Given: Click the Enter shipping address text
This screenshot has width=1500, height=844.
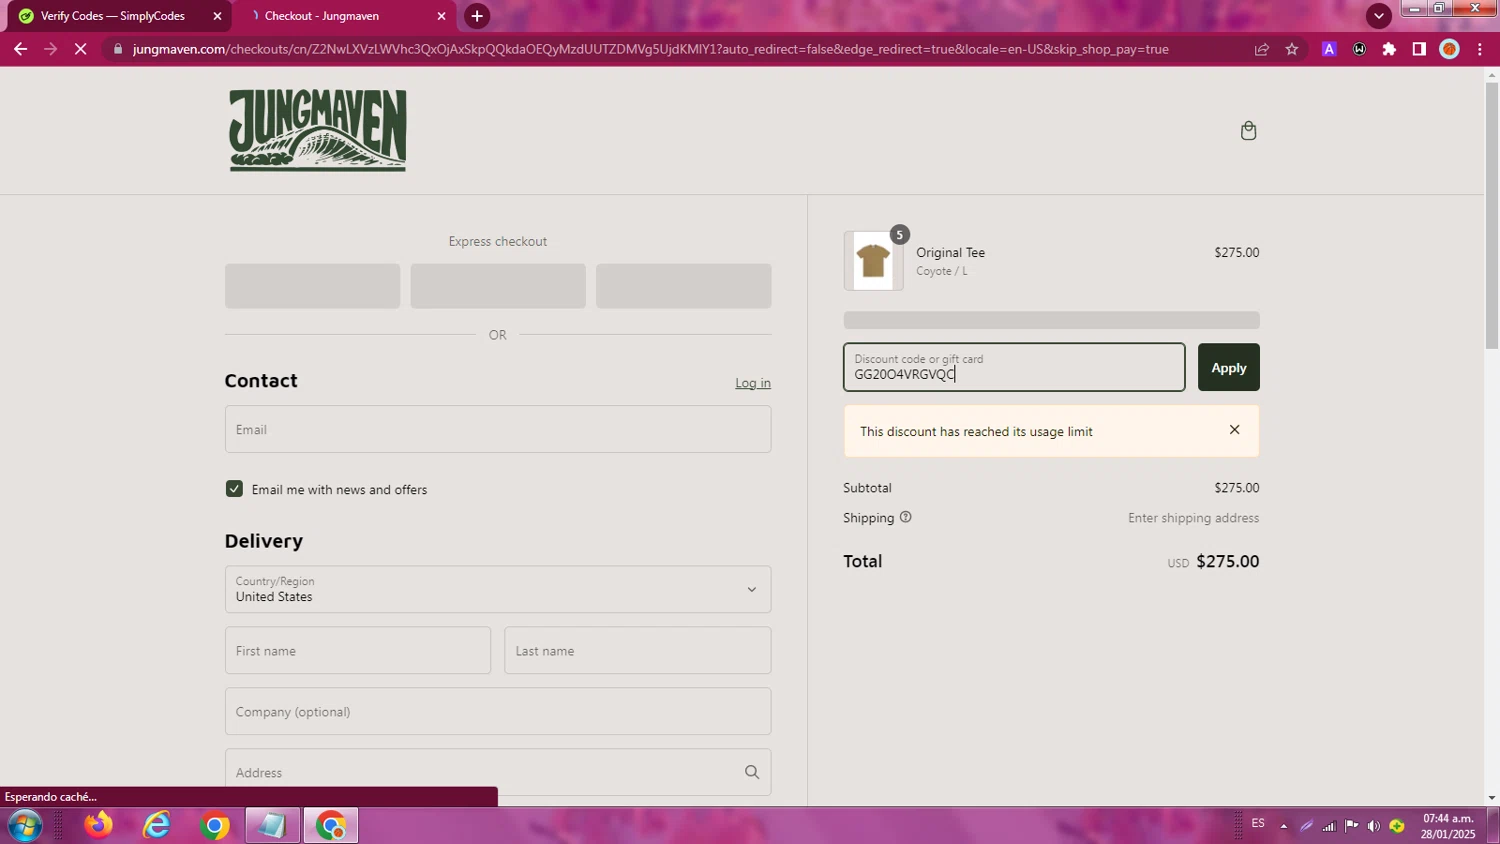Looking at the screenshot, I should 1193,518.
